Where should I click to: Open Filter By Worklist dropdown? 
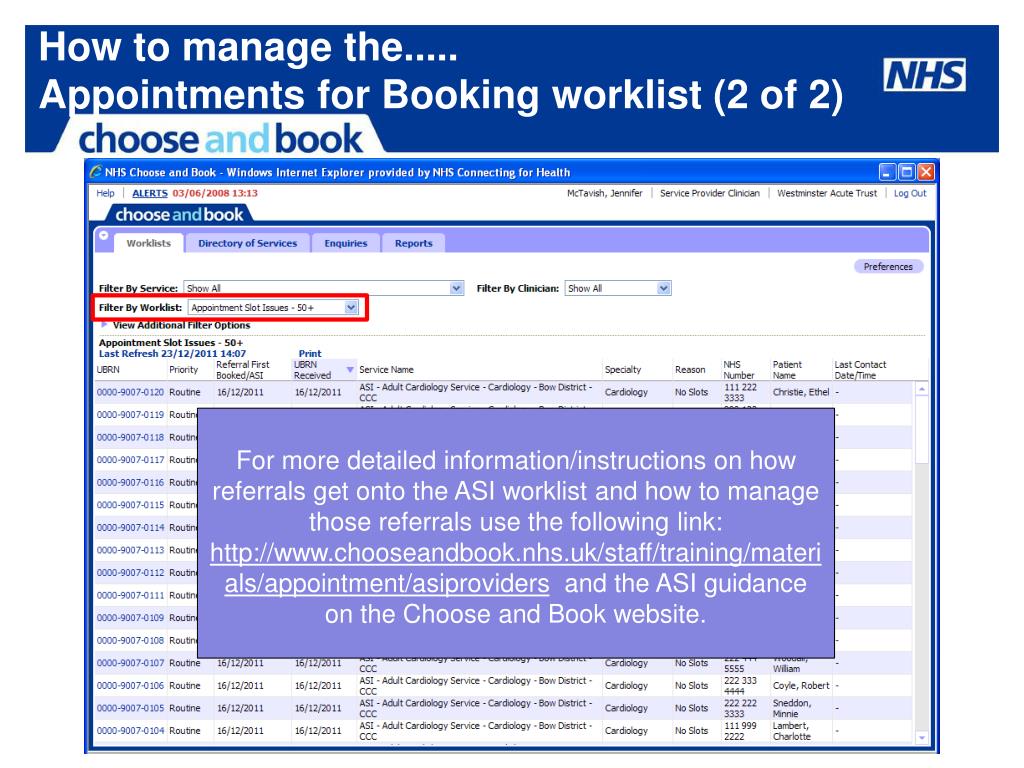tap(351, 308)
